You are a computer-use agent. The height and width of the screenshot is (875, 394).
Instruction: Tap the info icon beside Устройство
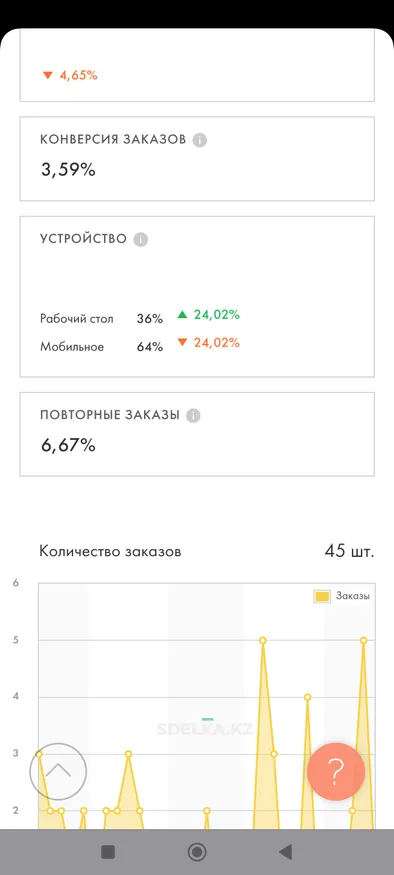pyautogui.click(x=141, y=240)
